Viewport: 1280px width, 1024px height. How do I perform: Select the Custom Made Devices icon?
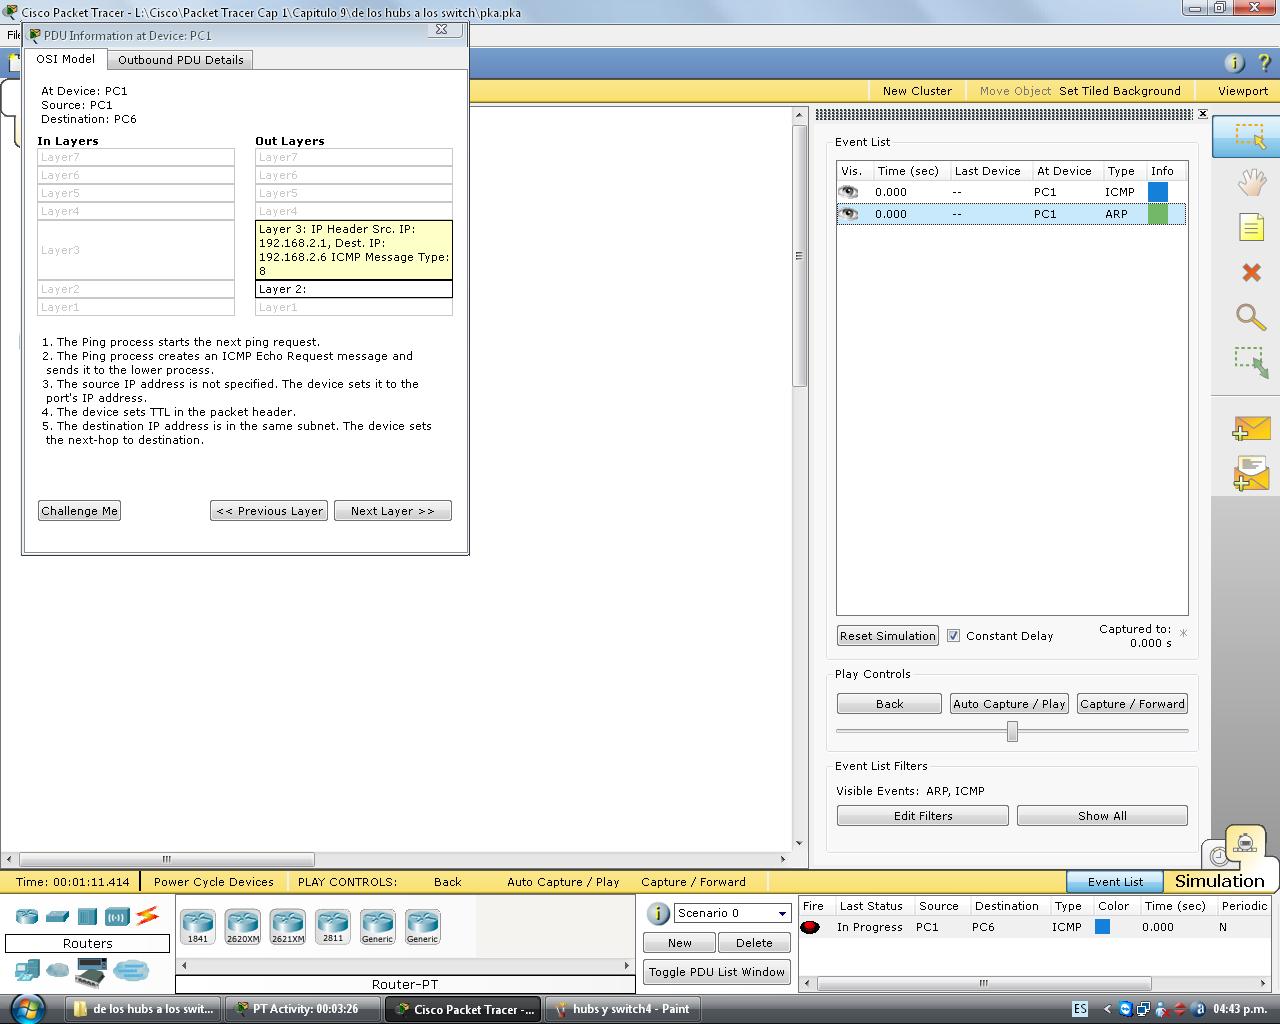[x=91, y=971]
